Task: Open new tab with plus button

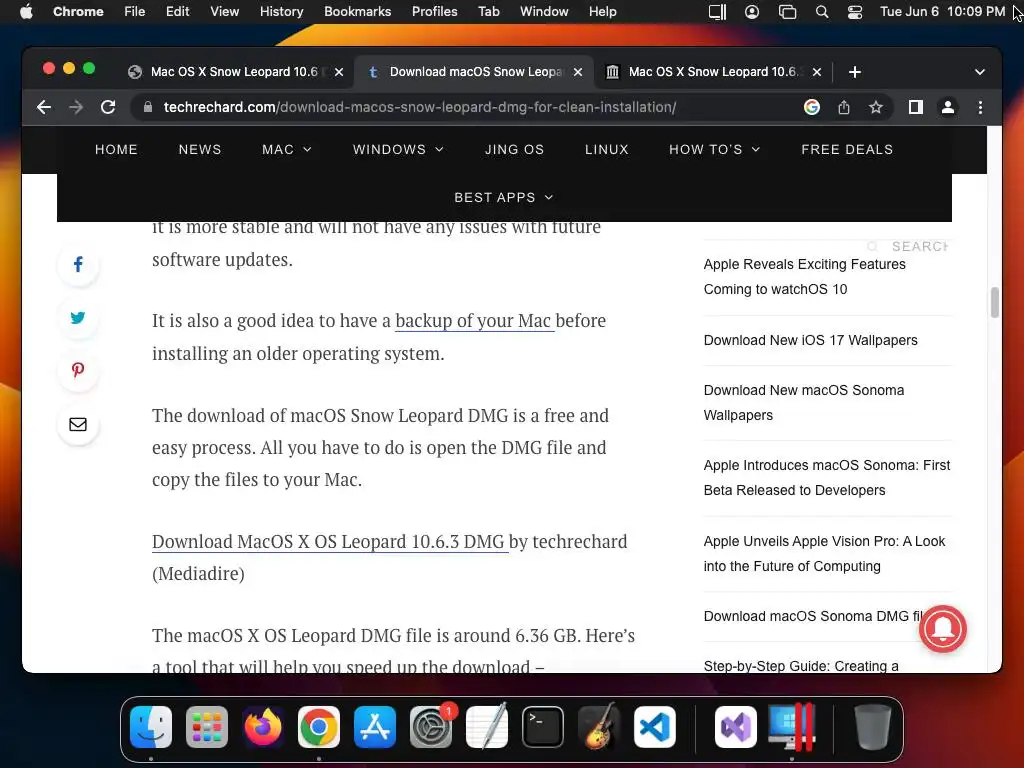Action: [854, 72]
